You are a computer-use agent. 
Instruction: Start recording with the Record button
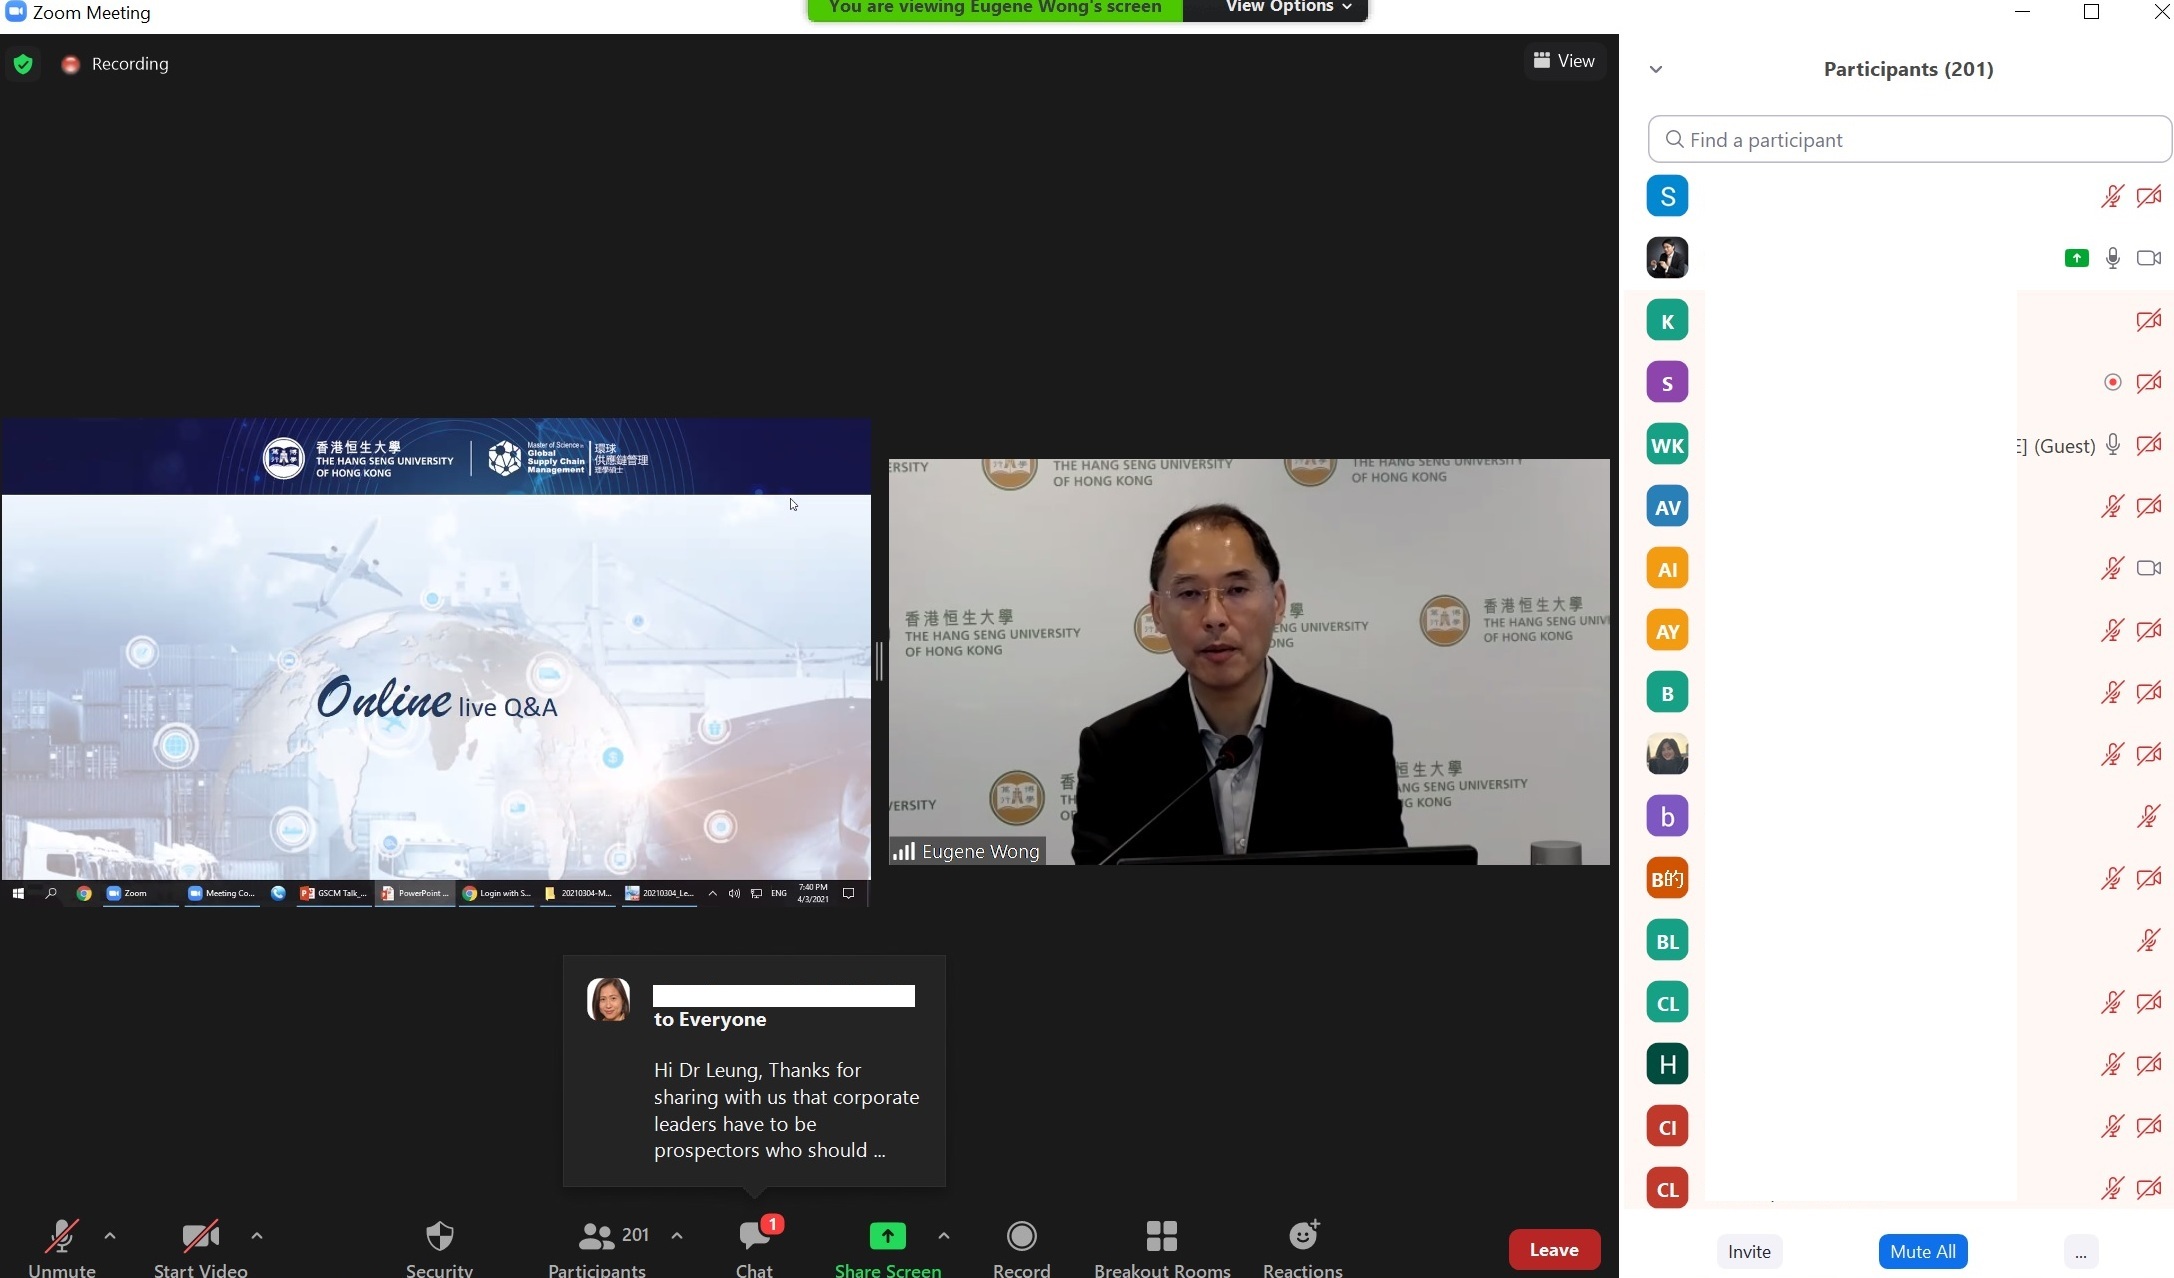click(1021, 1237)
